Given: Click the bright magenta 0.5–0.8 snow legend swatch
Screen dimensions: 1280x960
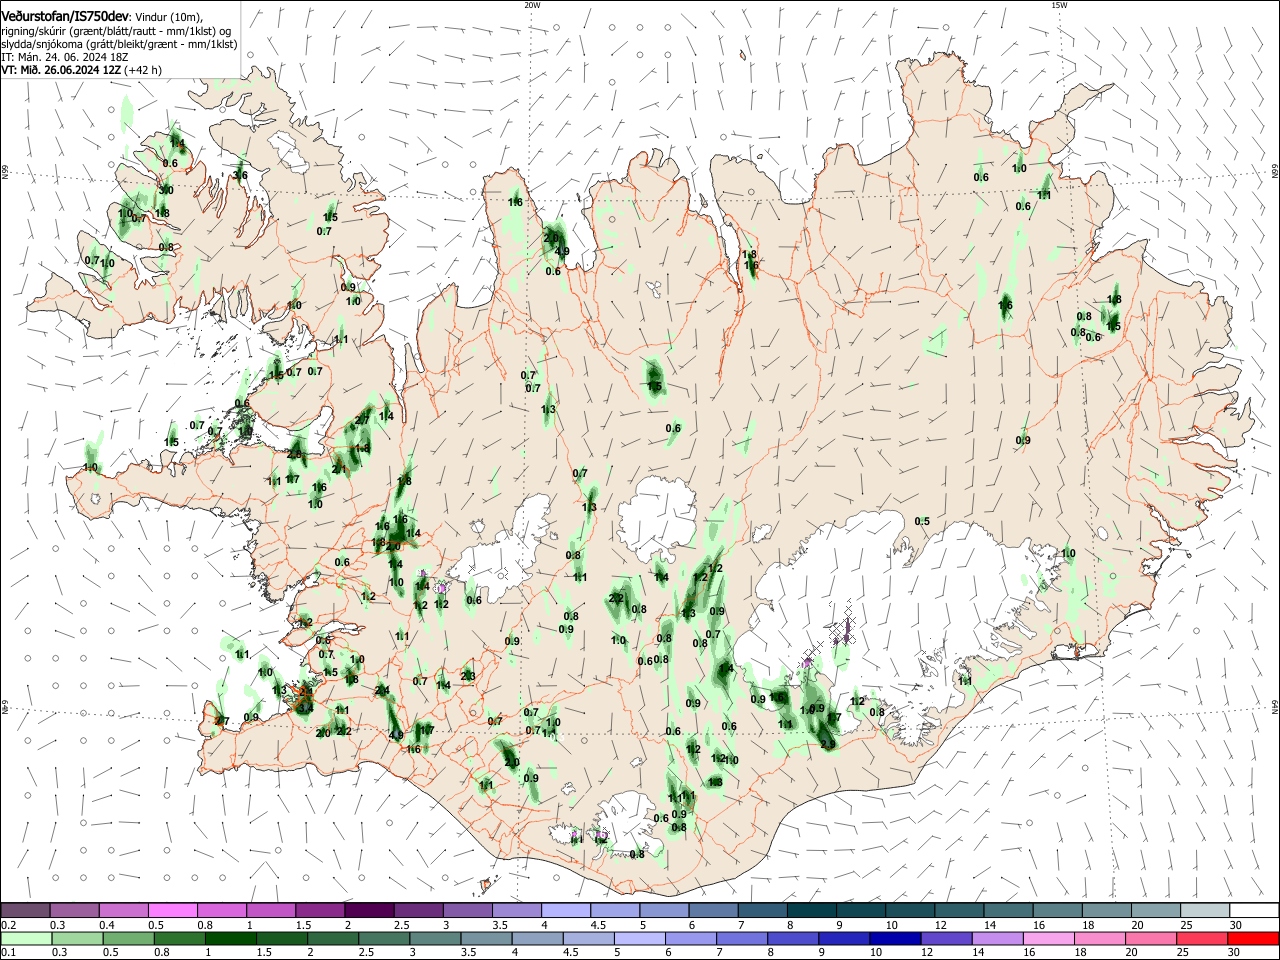Looking at the screenshot, I should click(x=173, y=911).
